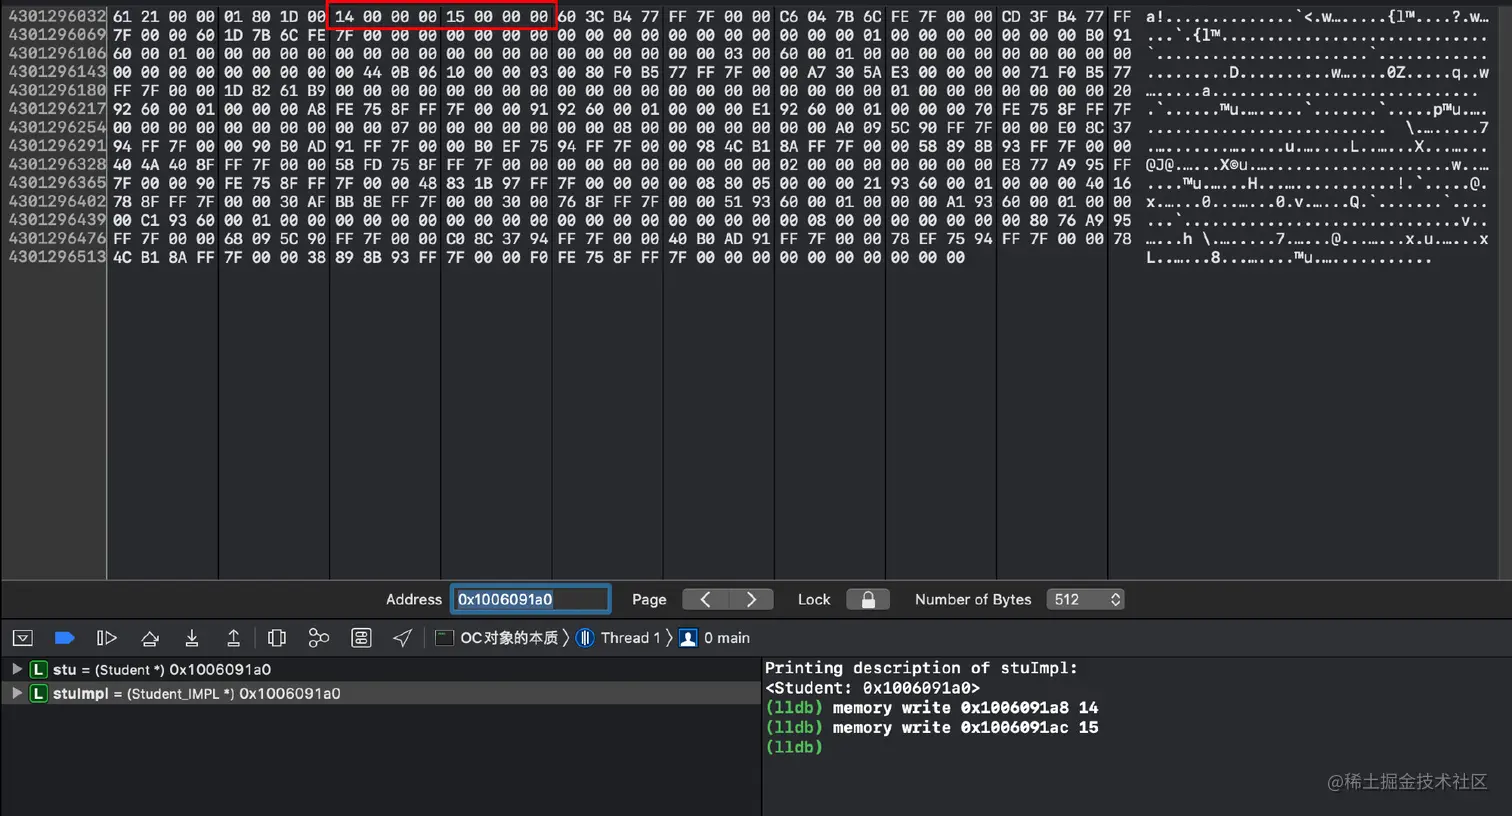The image size is (1512, 816).
Task: Click console line 'Printing description of stuImpl:'
Action: pyautogui.click(x=921, y=667)
